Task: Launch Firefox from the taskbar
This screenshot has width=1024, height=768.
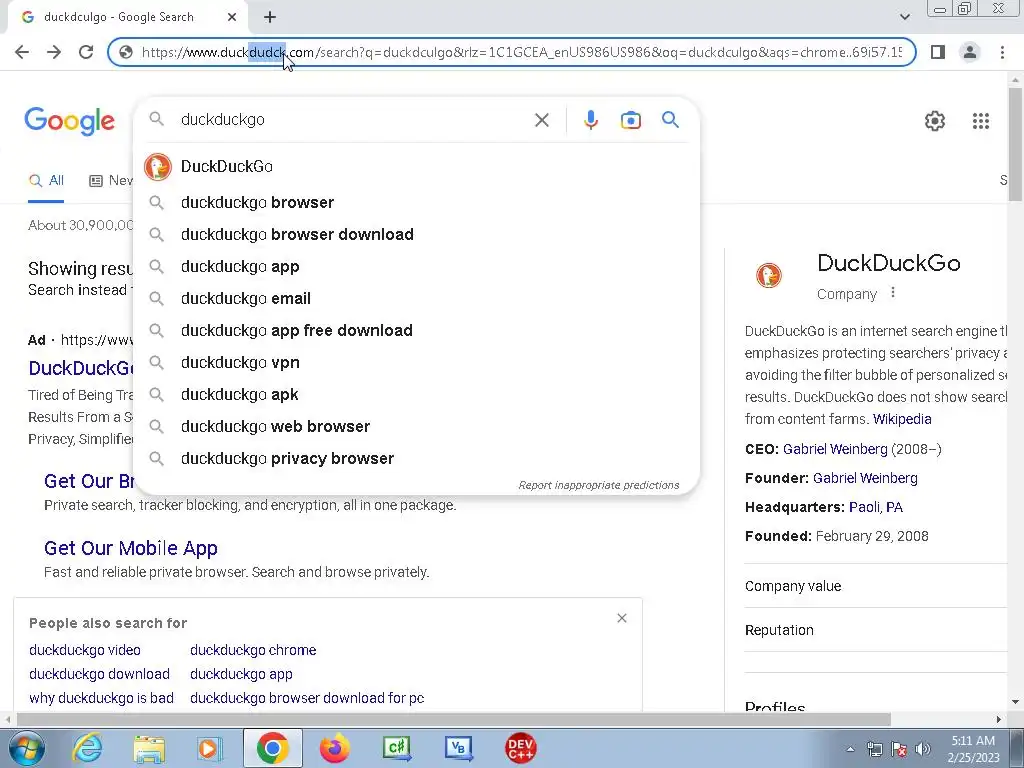Action: [x=334, y=748]
